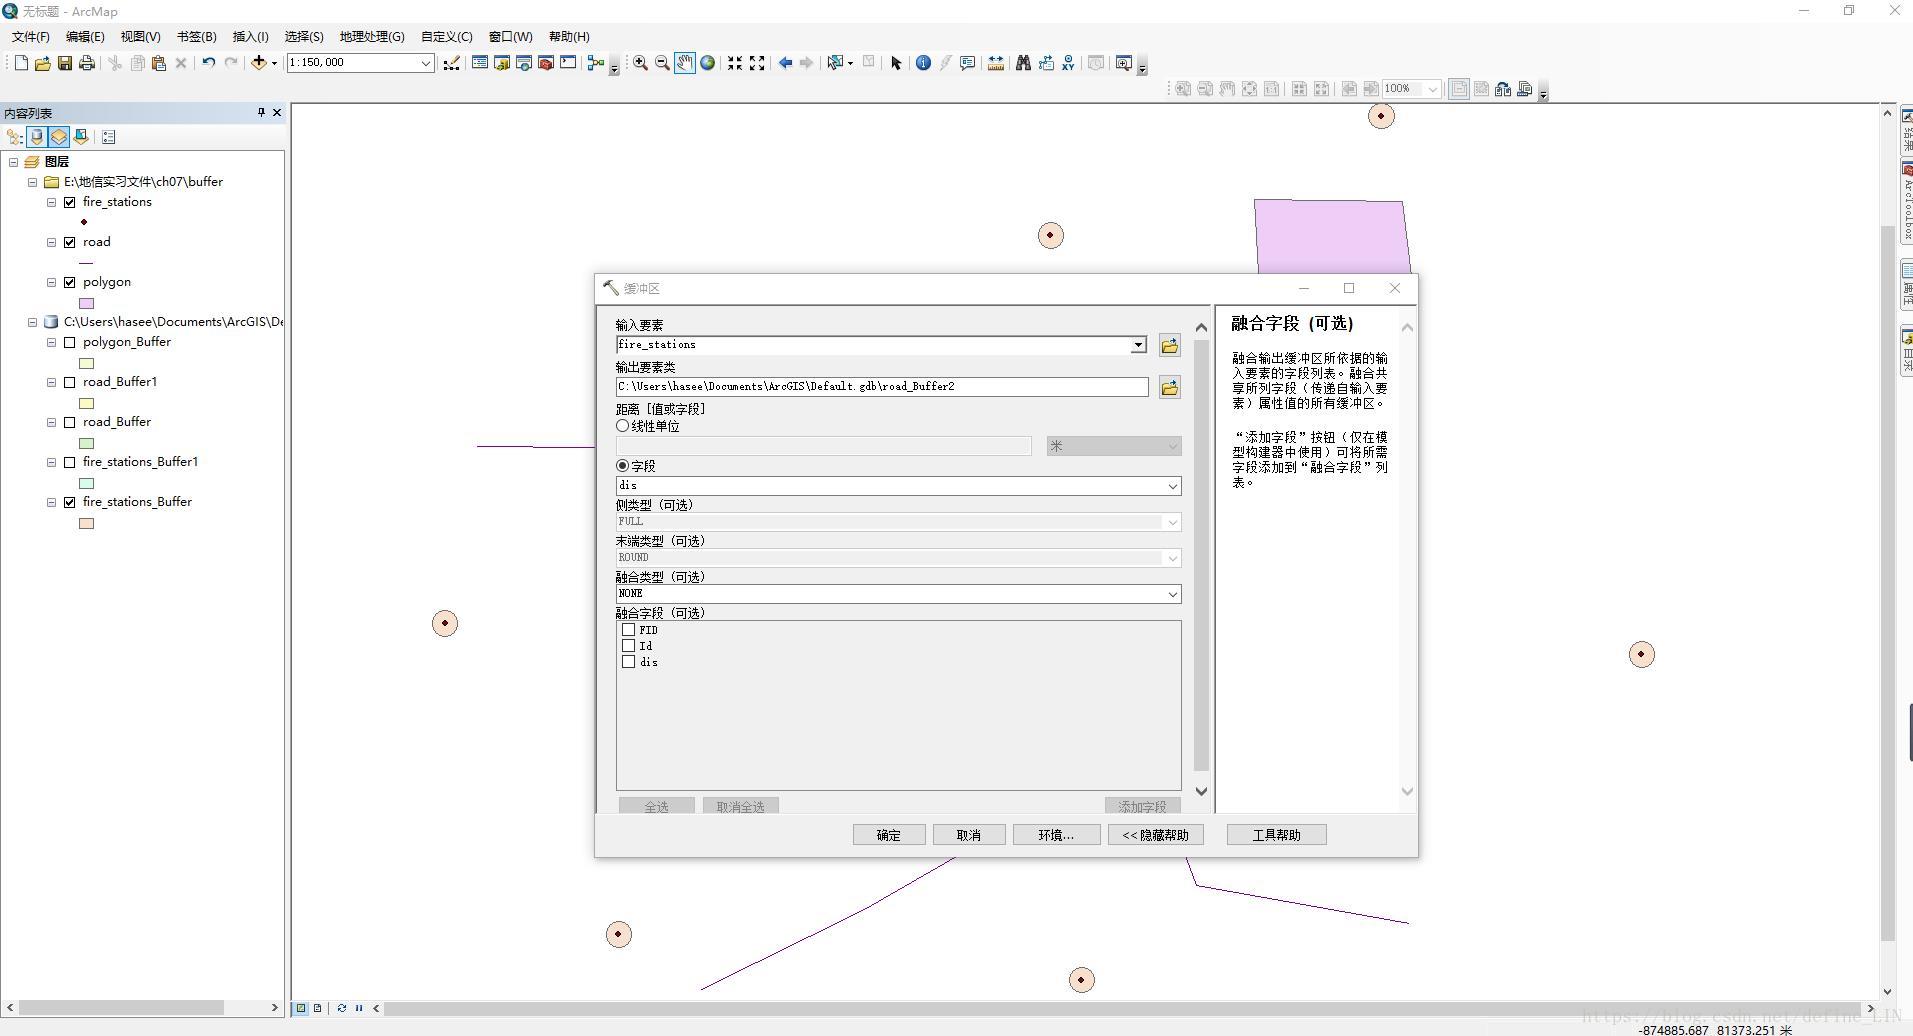Switch to List By Drawing Order
1913x1036 pixels.
[x=15, y=137]
